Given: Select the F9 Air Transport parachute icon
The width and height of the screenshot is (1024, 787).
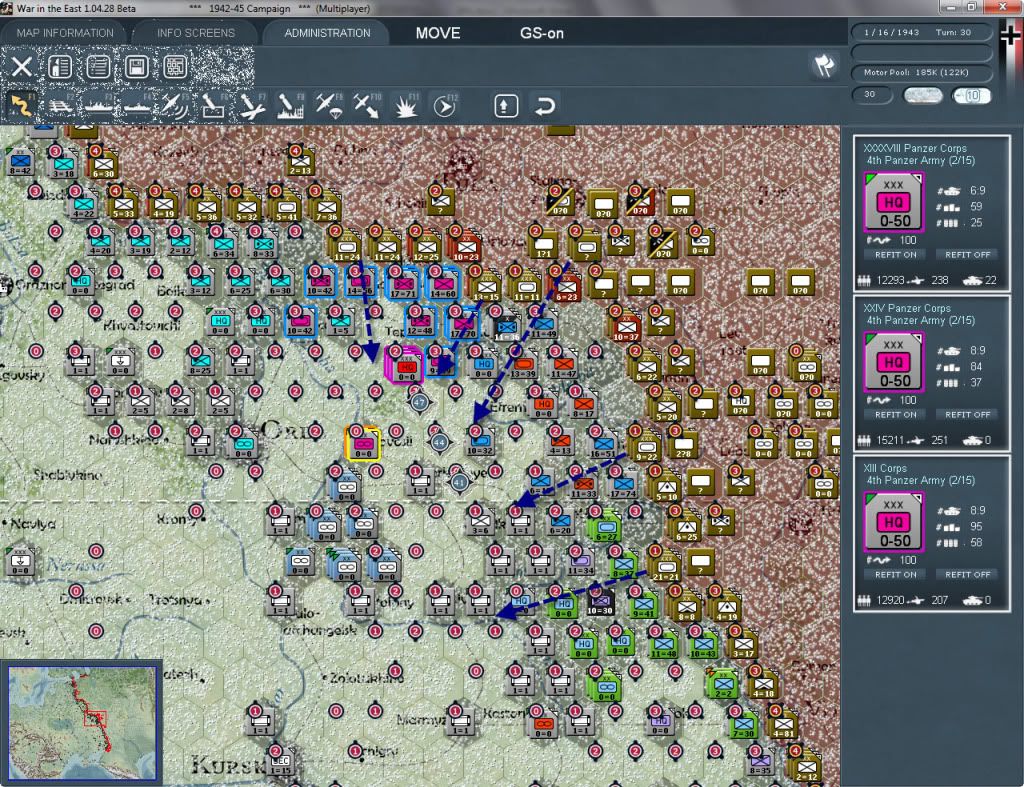Looking at the screenshot, I should [x=328, y=106].
